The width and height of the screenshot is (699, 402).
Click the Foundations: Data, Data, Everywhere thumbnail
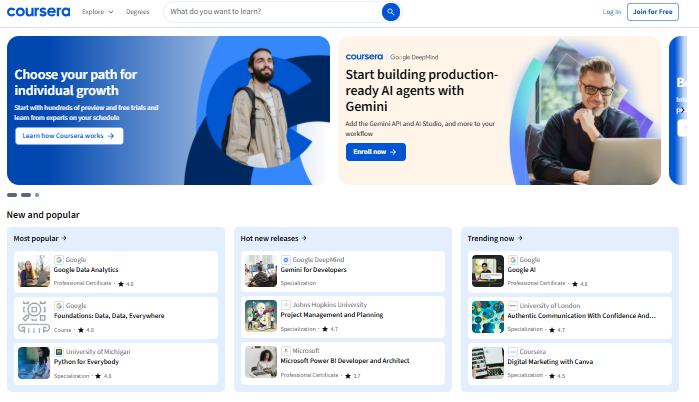(34, 317)
